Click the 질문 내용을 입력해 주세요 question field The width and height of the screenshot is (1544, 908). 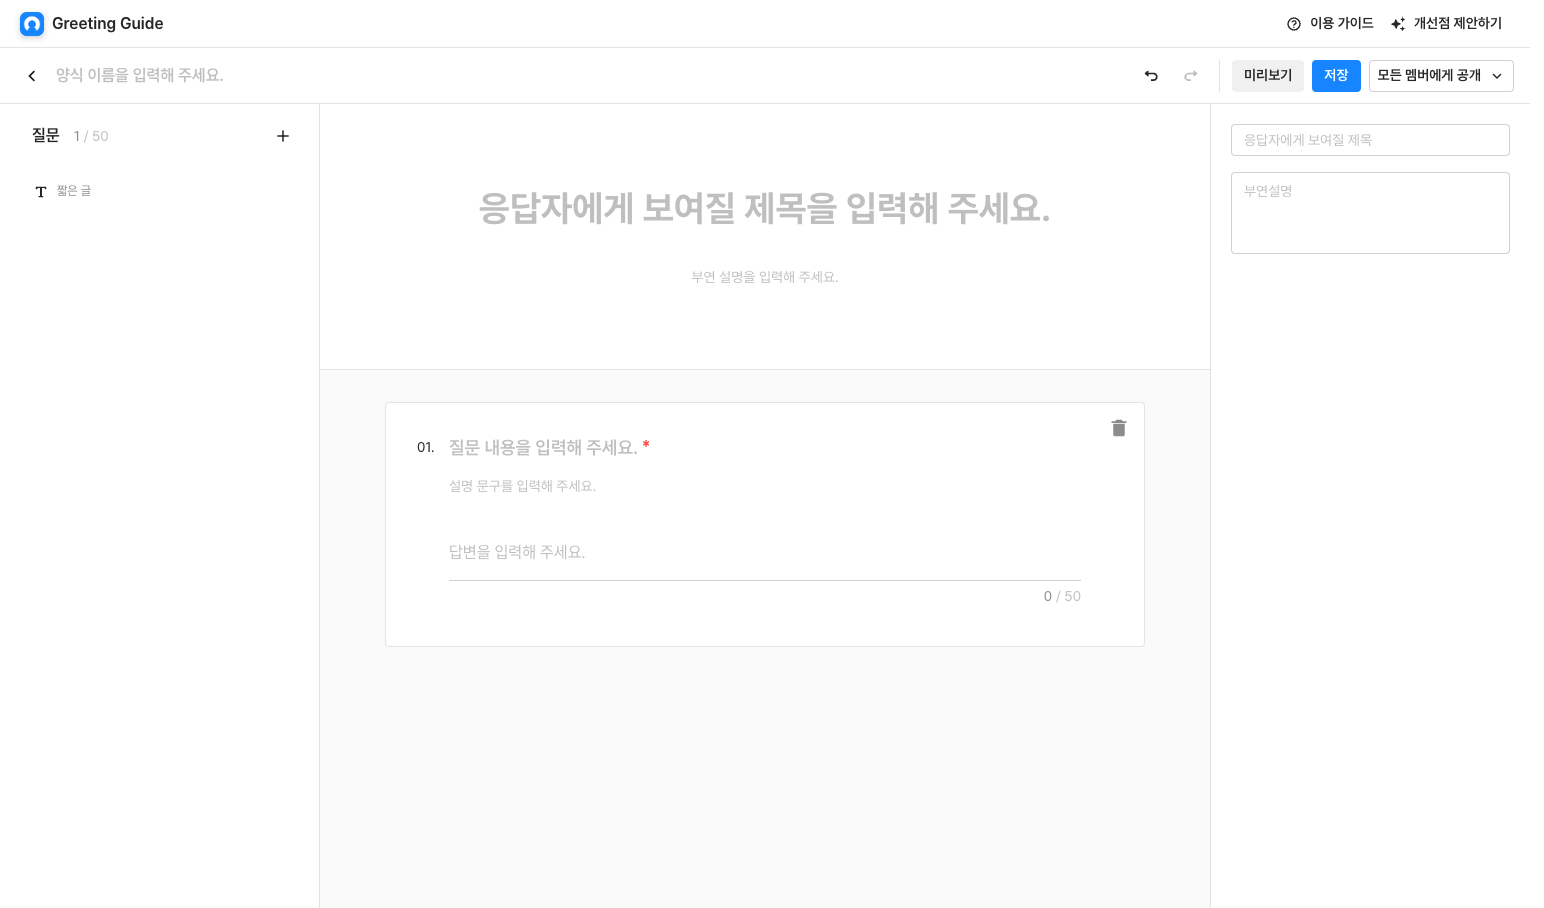[543, 448]
